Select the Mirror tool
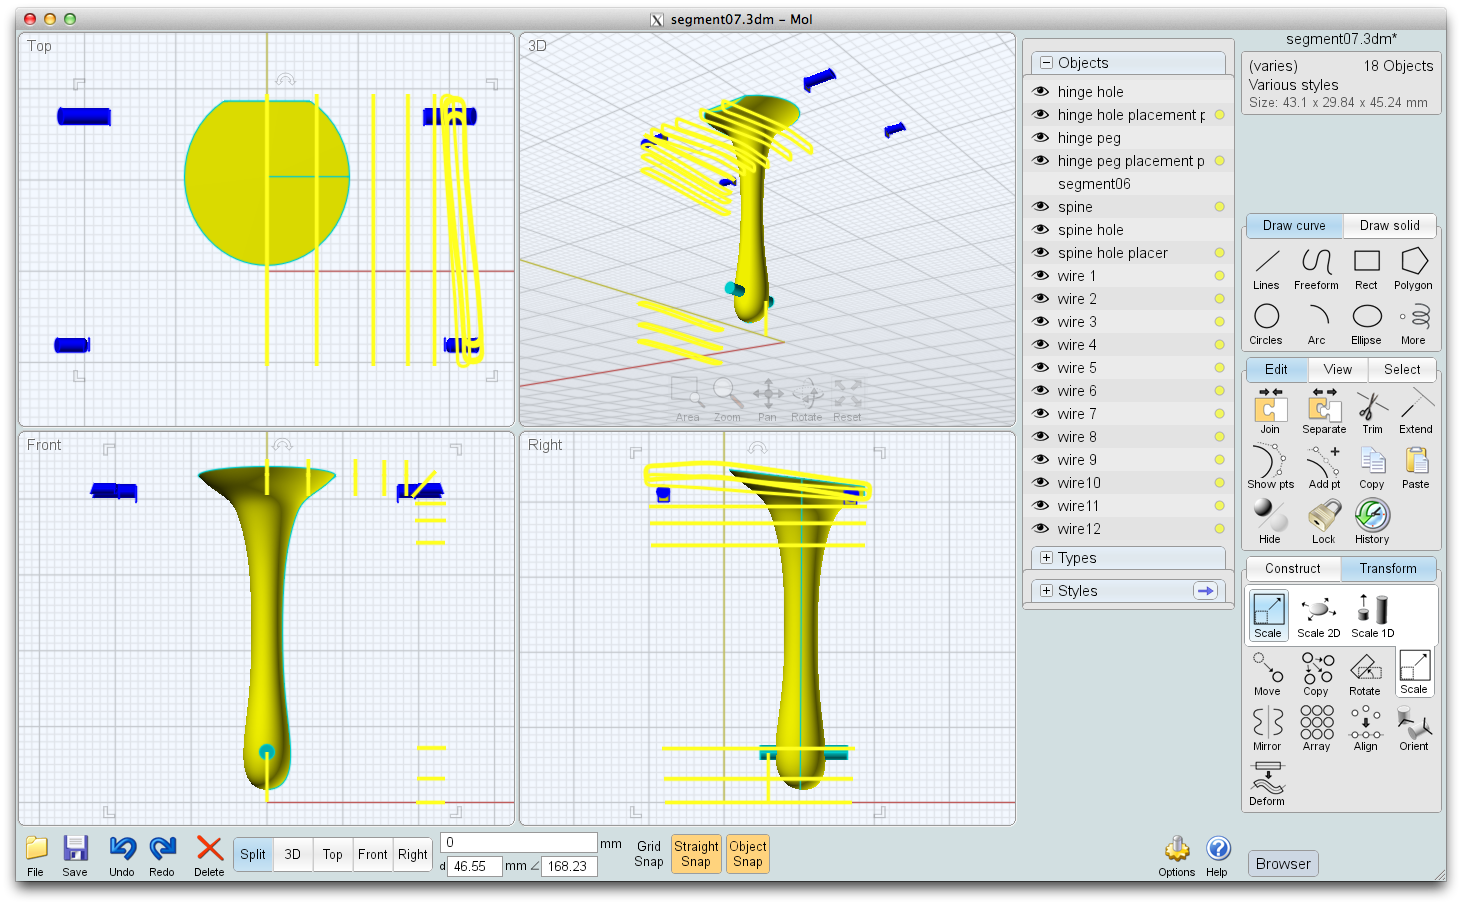Screen dimensions: 1462x905 [1267, 728]
